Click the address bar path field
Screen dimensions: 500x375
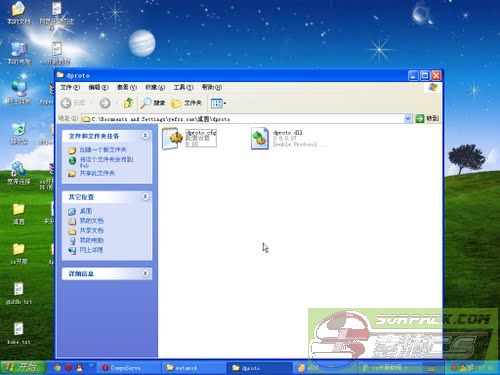click(243, 119)
